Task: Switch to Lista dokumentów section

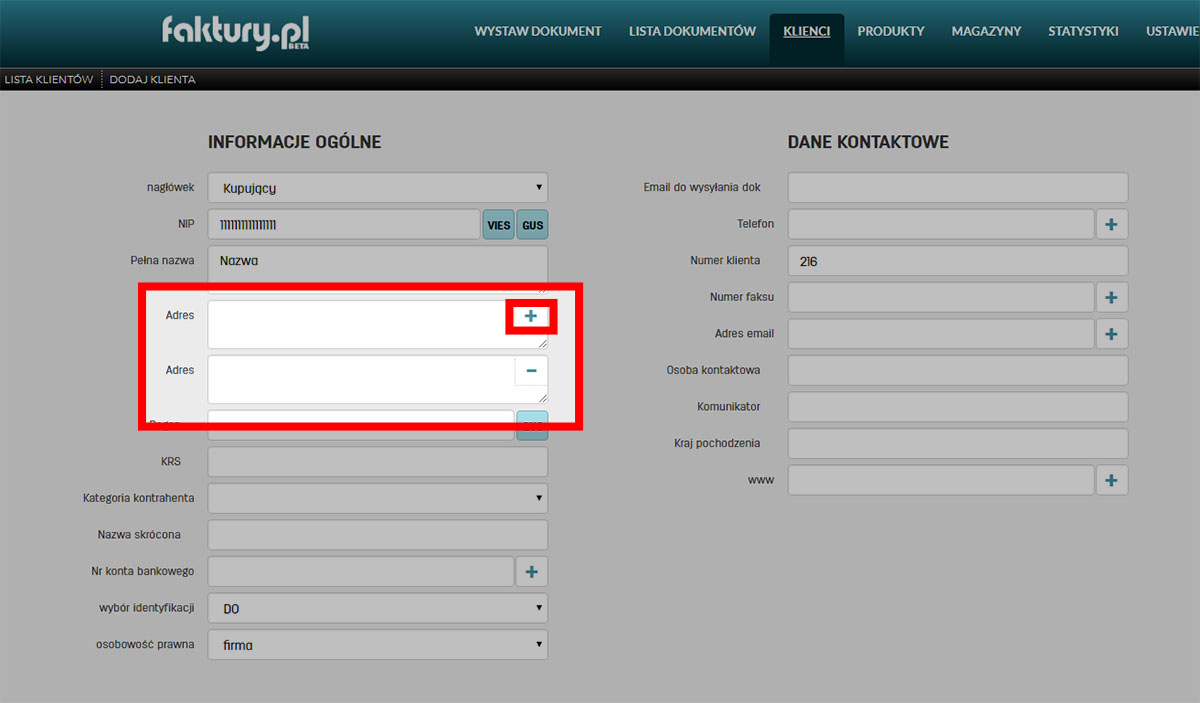Action: (692, 31)
